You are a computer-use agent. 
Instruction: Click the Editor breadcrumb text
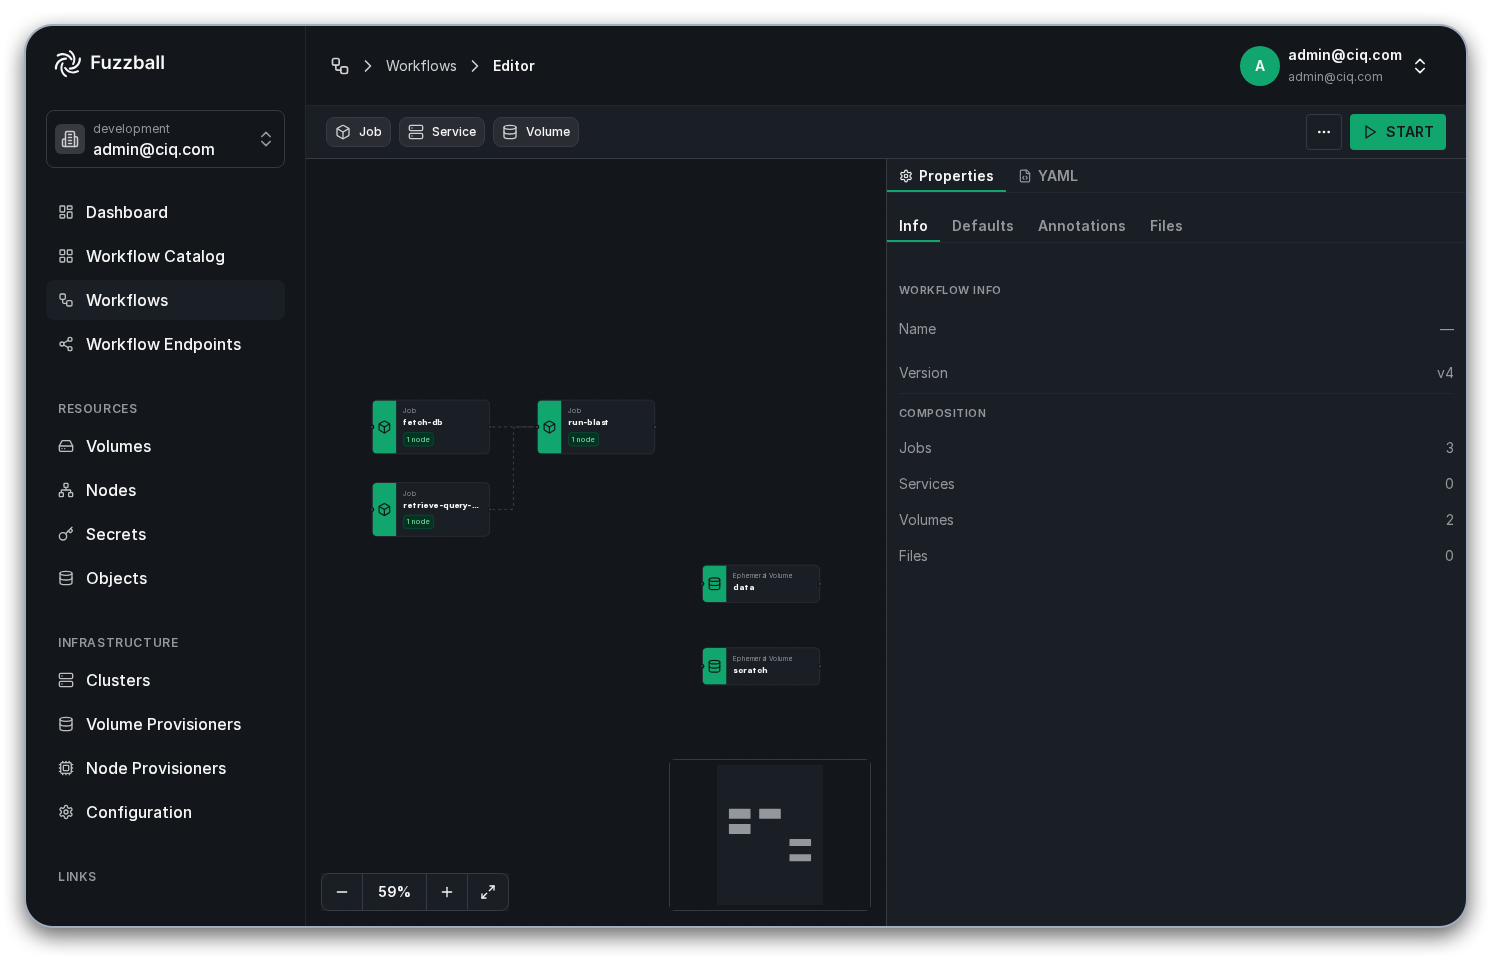[x=514, y=66]
